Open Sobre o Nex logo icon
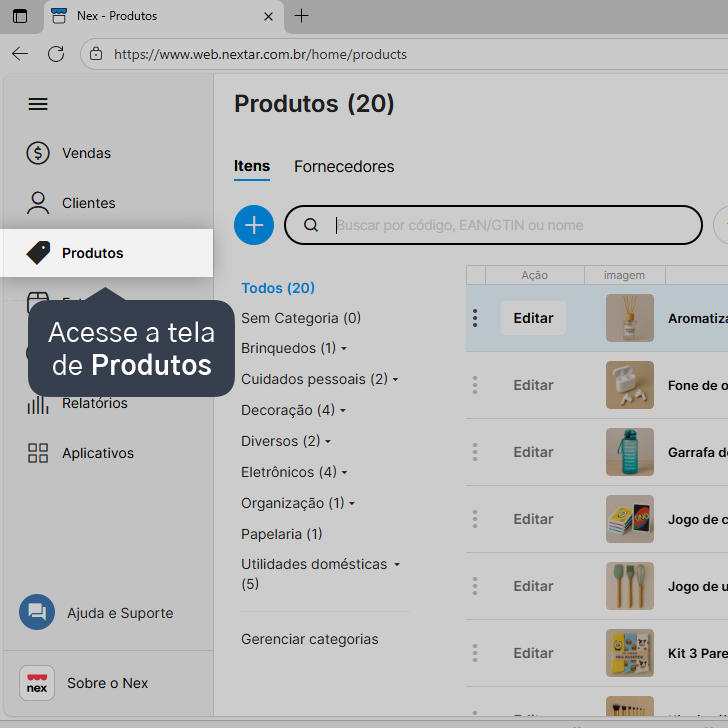This screenshot has width=728, height=728. pos(37,683)
